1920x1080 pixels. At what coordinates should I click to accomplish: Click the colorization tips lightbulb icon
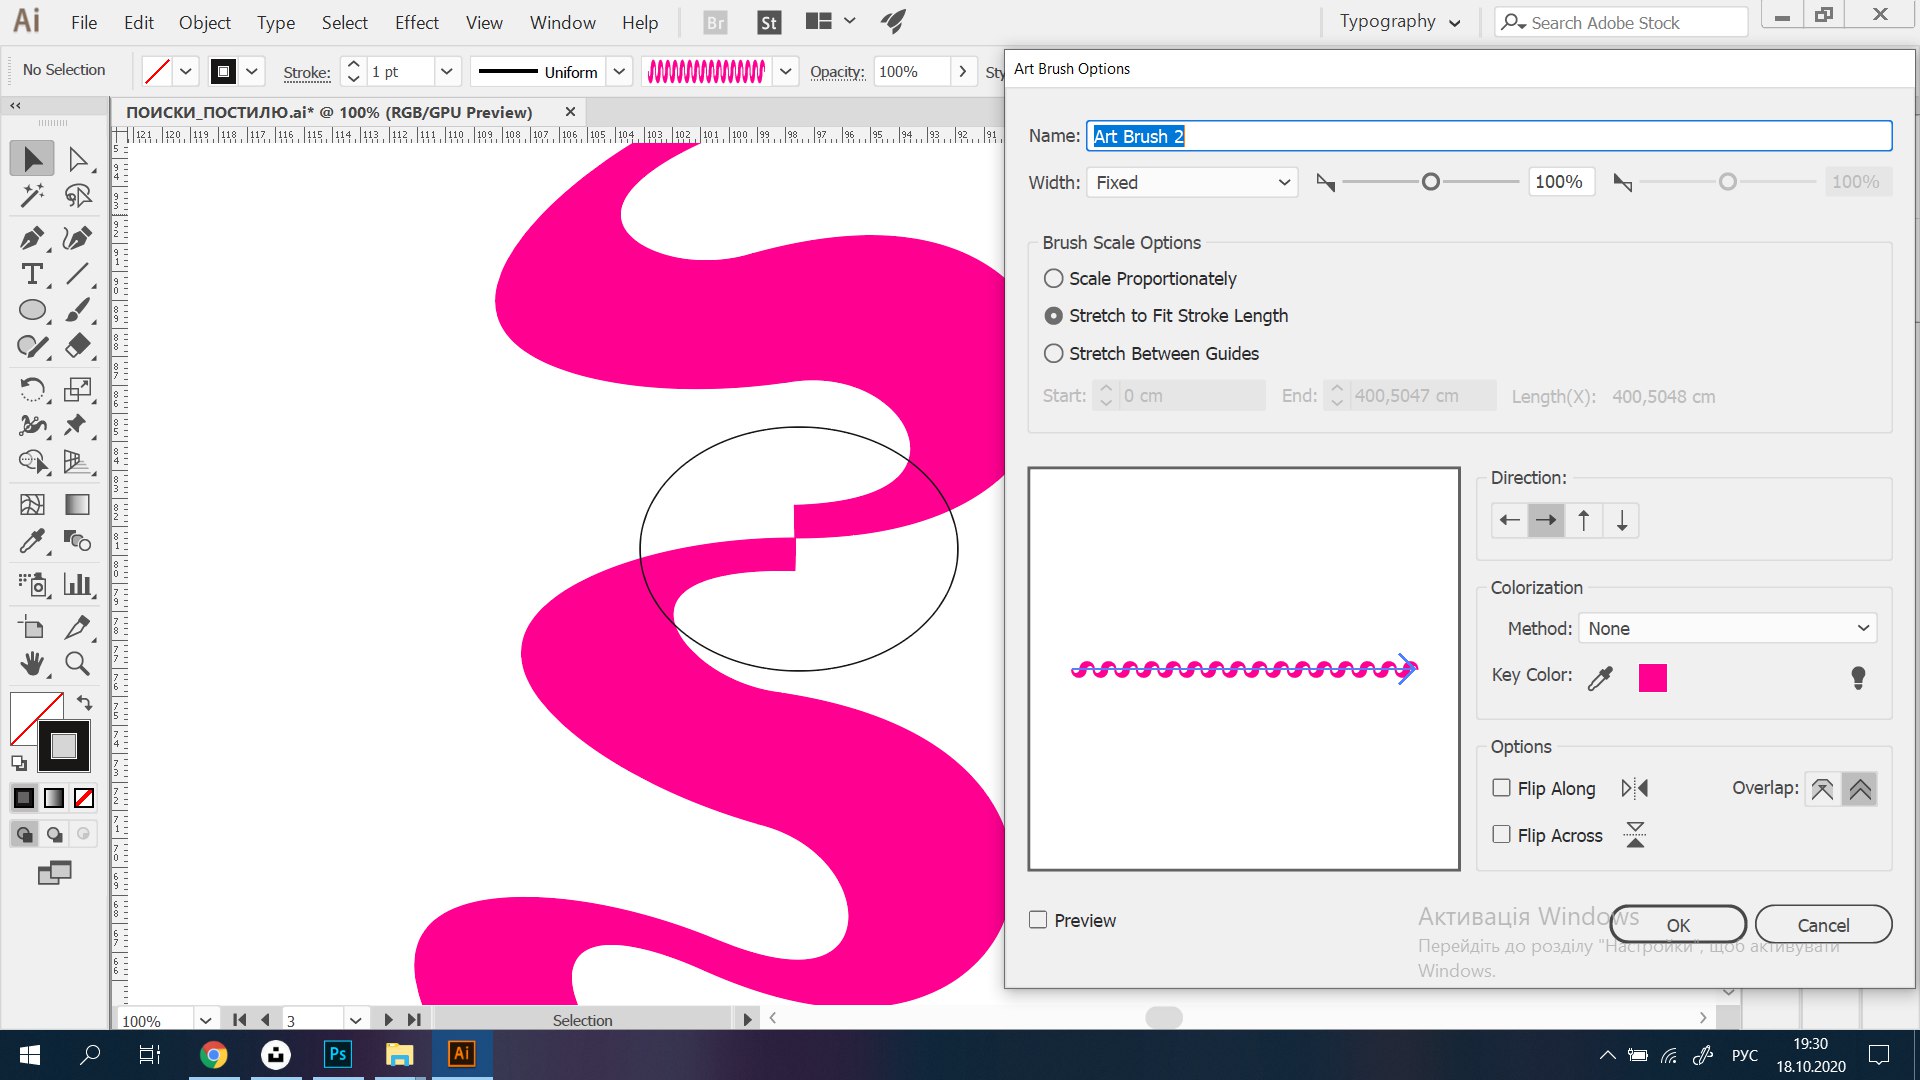coord(1858,678)
